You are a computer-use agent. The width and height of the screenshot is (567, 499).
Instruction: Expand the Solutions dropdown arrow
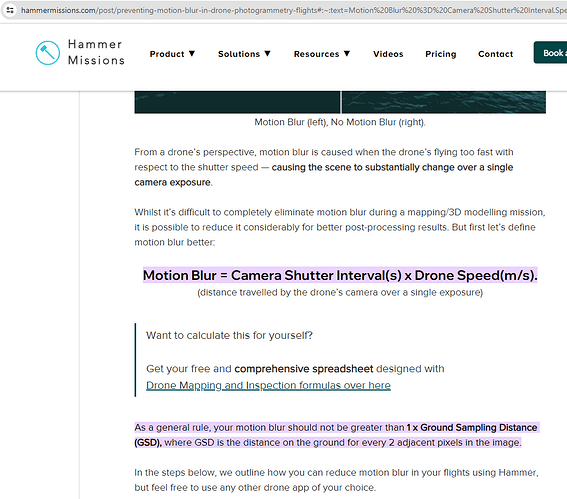(x=267, y=54)
